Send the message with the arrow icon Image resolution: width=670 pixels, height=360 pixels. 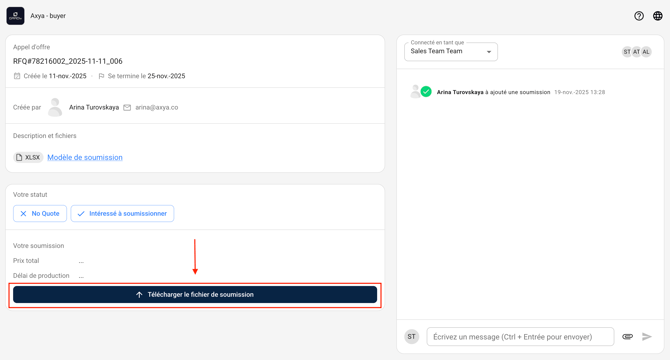point(647,337)
